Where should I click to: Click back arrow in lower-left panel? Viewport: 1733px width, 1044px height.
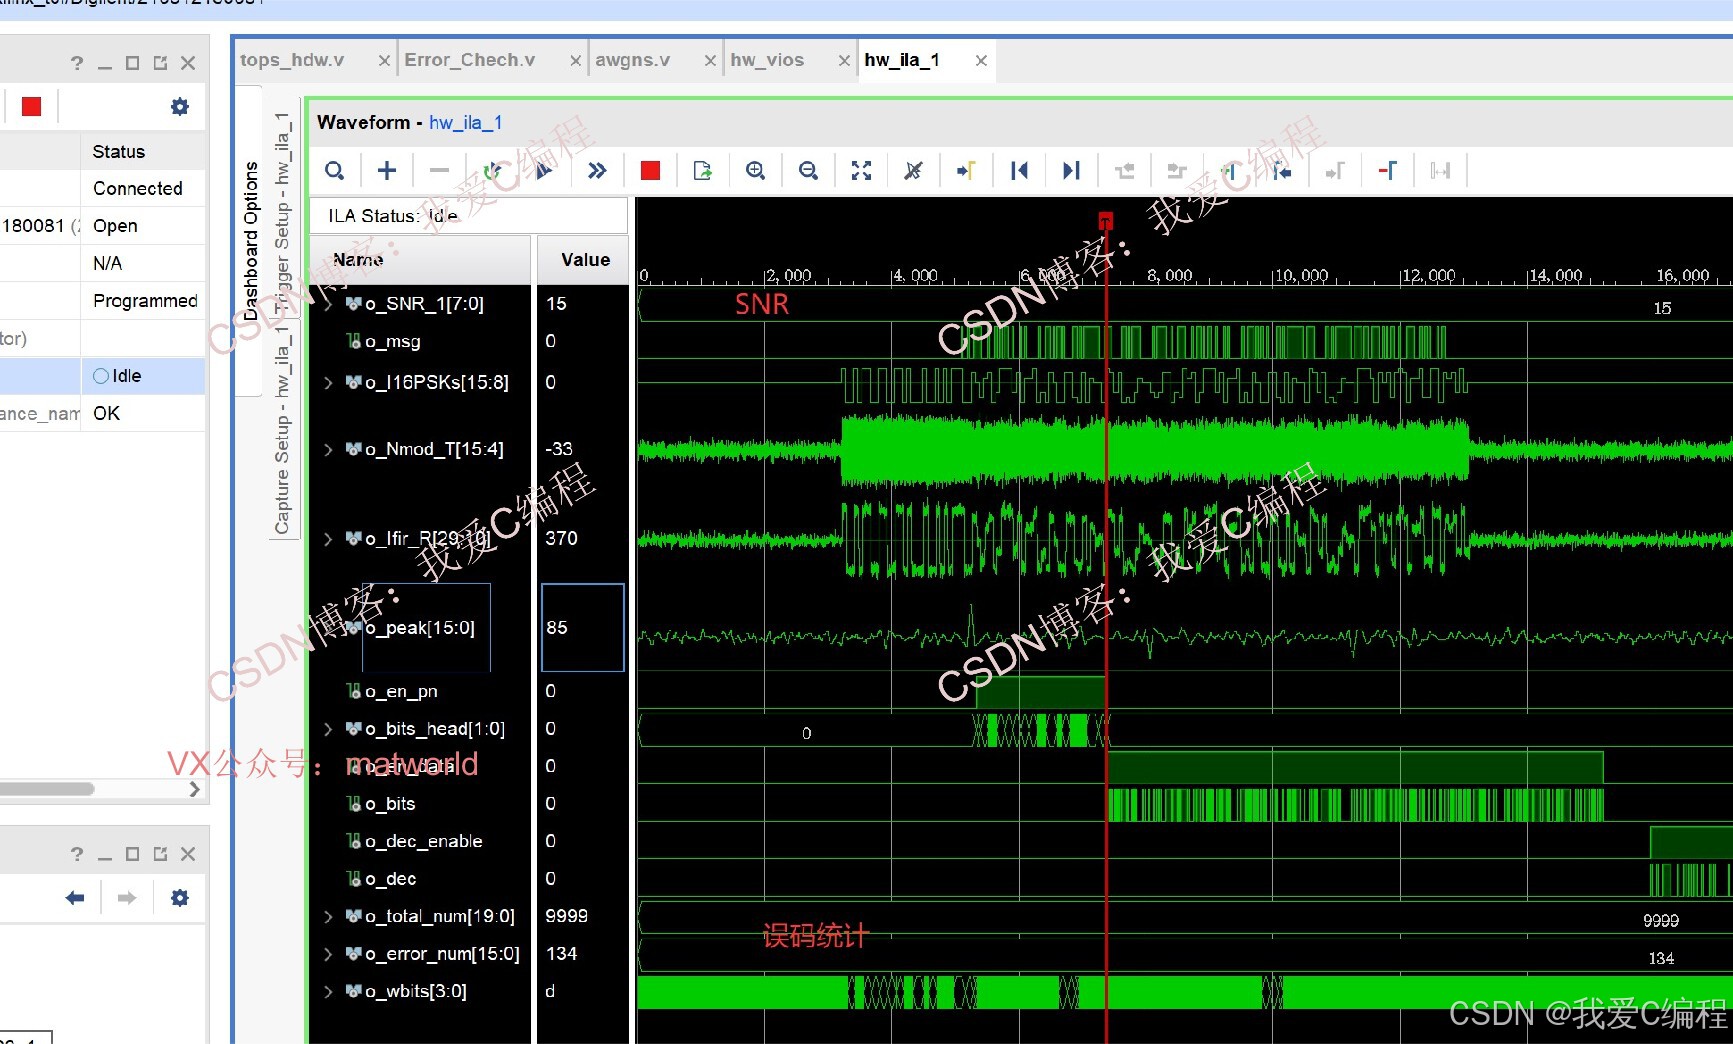coord(75,898)
